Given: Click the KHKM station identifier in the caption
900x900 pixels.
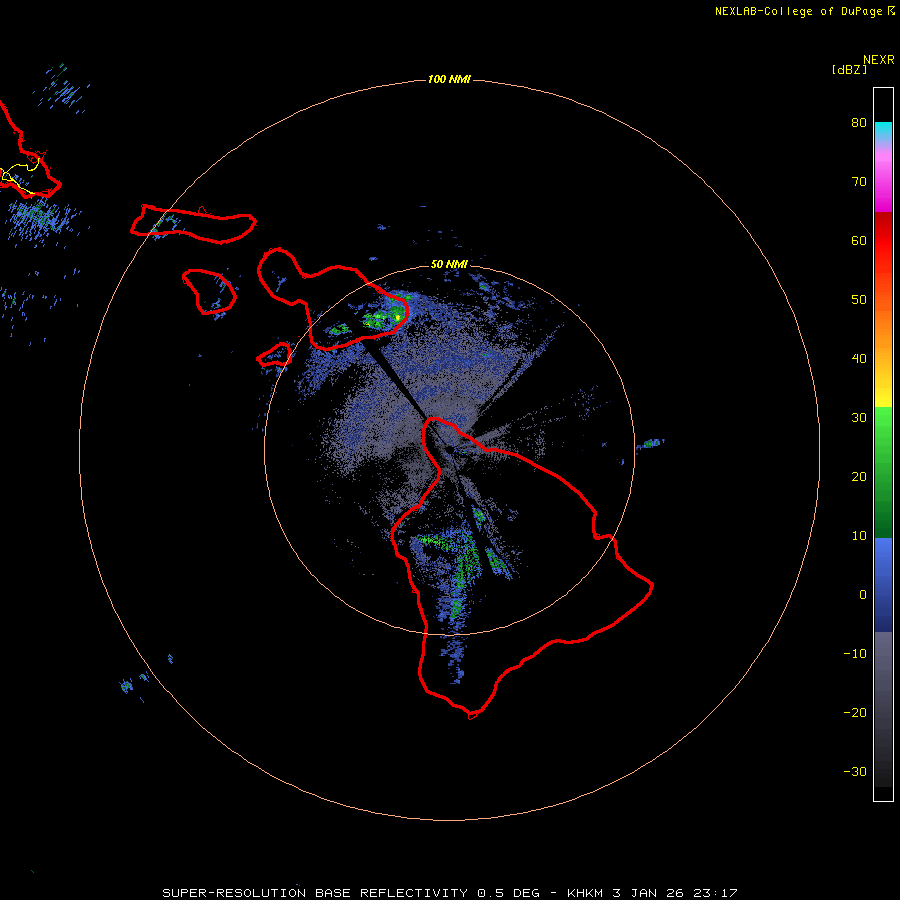Looking at the screenshot, I should tap(587, 893).
